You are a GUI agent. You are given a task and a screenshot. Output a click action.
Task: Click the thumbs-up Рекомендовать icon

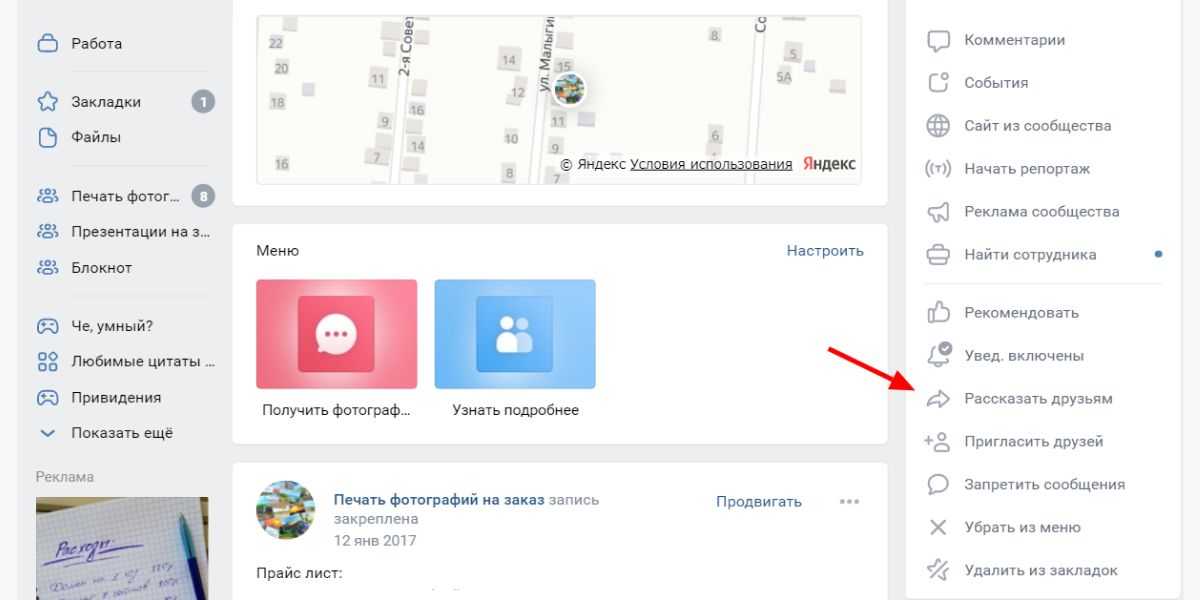point(938,313)
